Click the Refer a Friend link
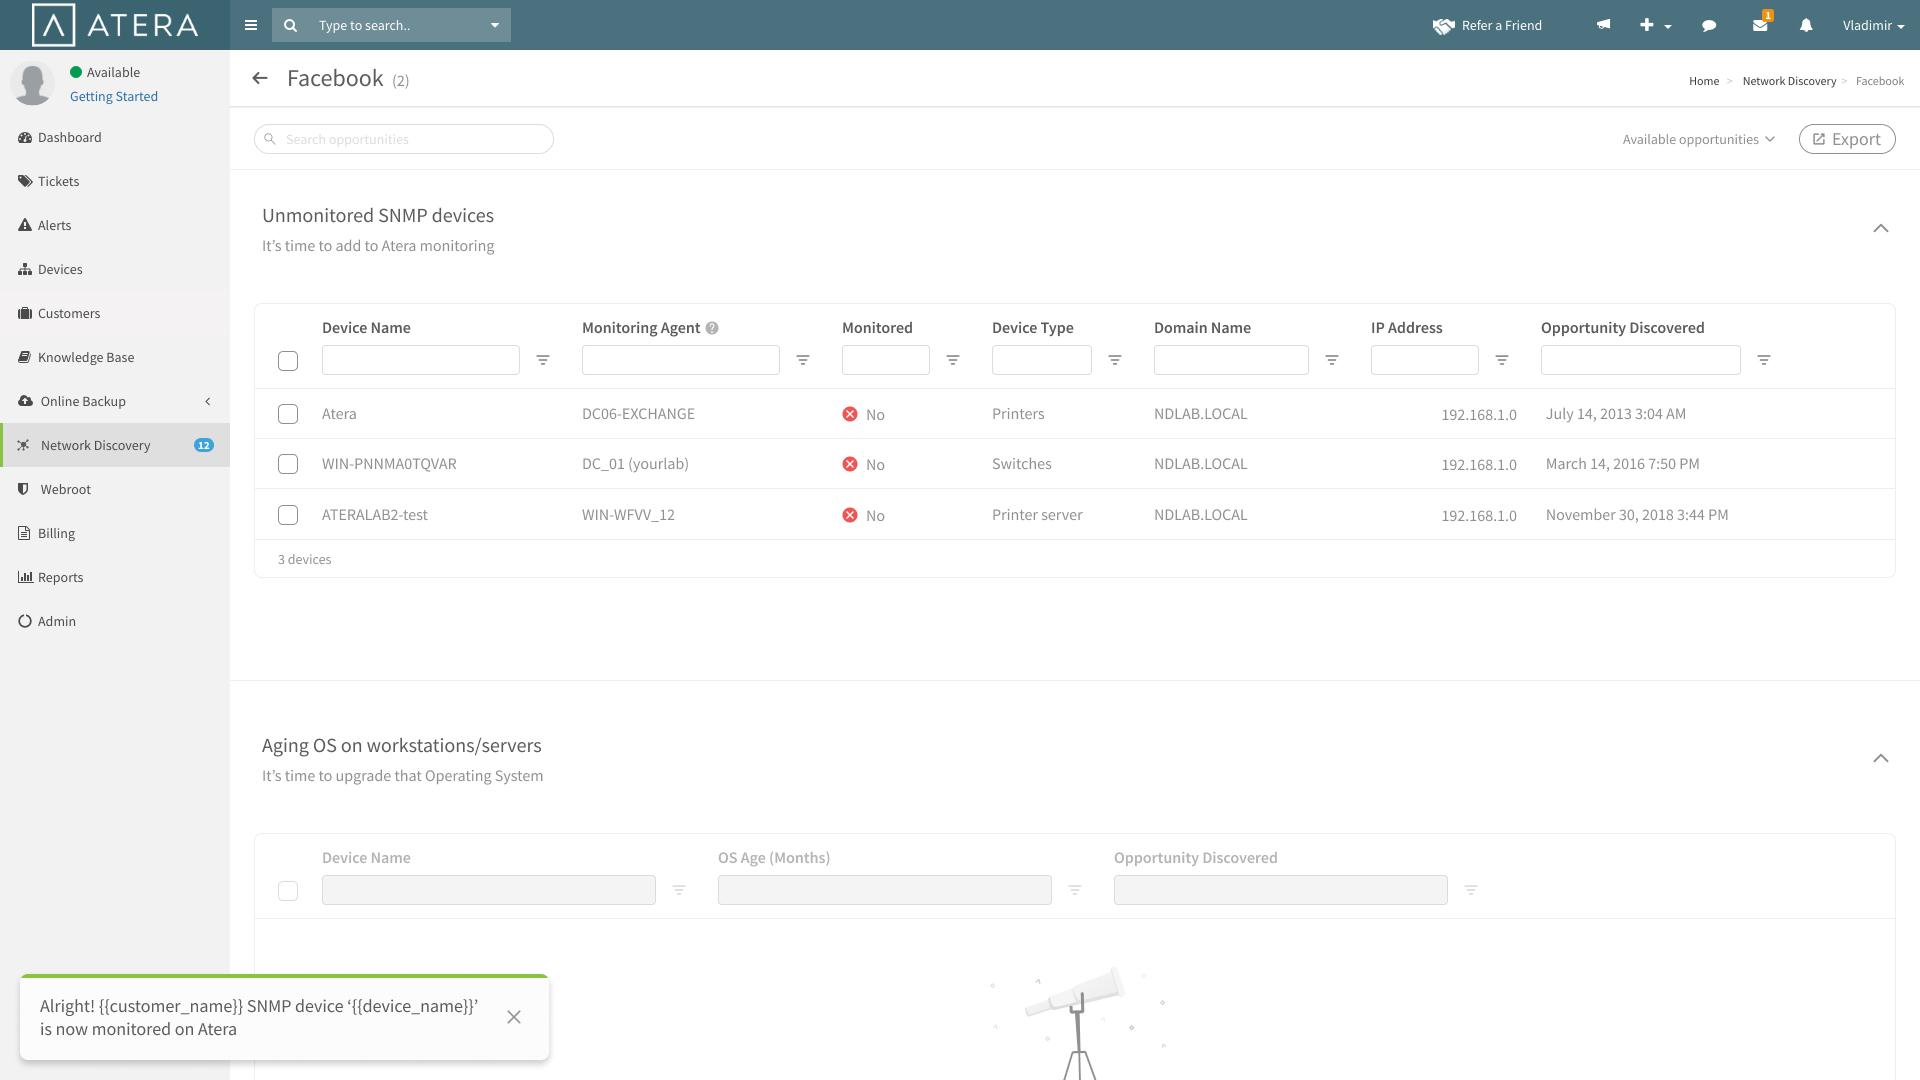 1501,25
